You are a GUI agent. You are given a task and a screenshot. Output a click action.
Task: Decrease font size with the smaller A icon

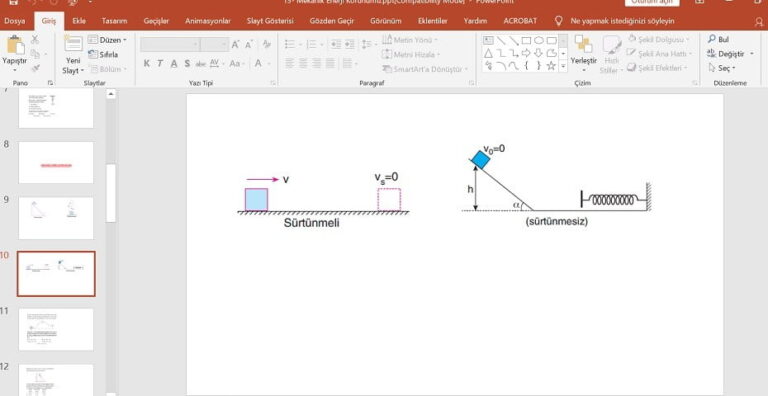(x=249, y=45)
